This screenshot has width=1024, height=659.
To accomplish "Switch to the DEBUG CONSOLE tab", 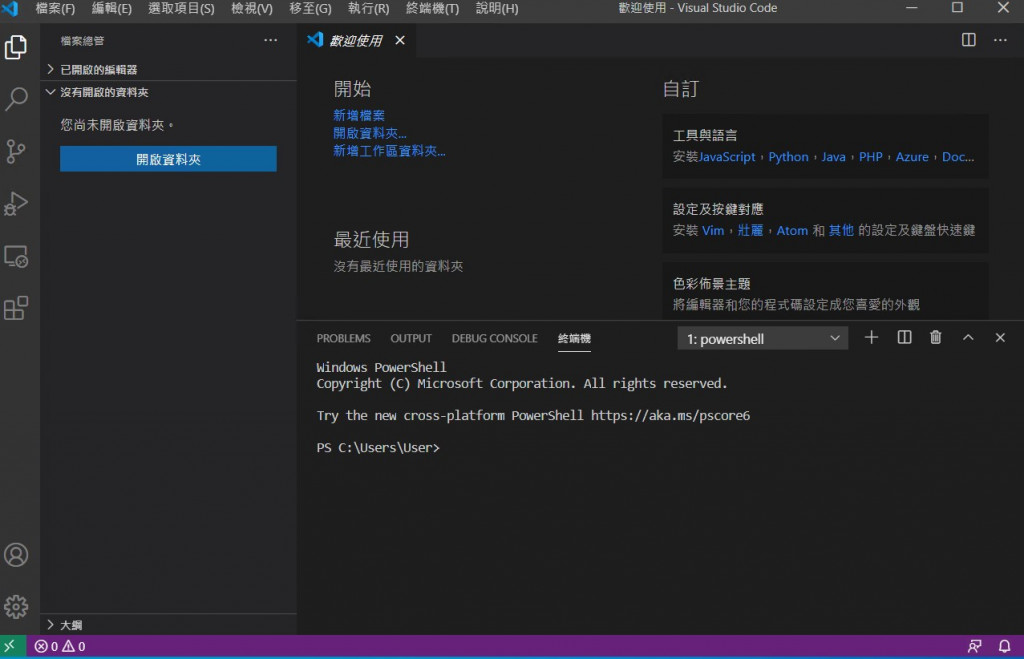I will pos(494,338).
